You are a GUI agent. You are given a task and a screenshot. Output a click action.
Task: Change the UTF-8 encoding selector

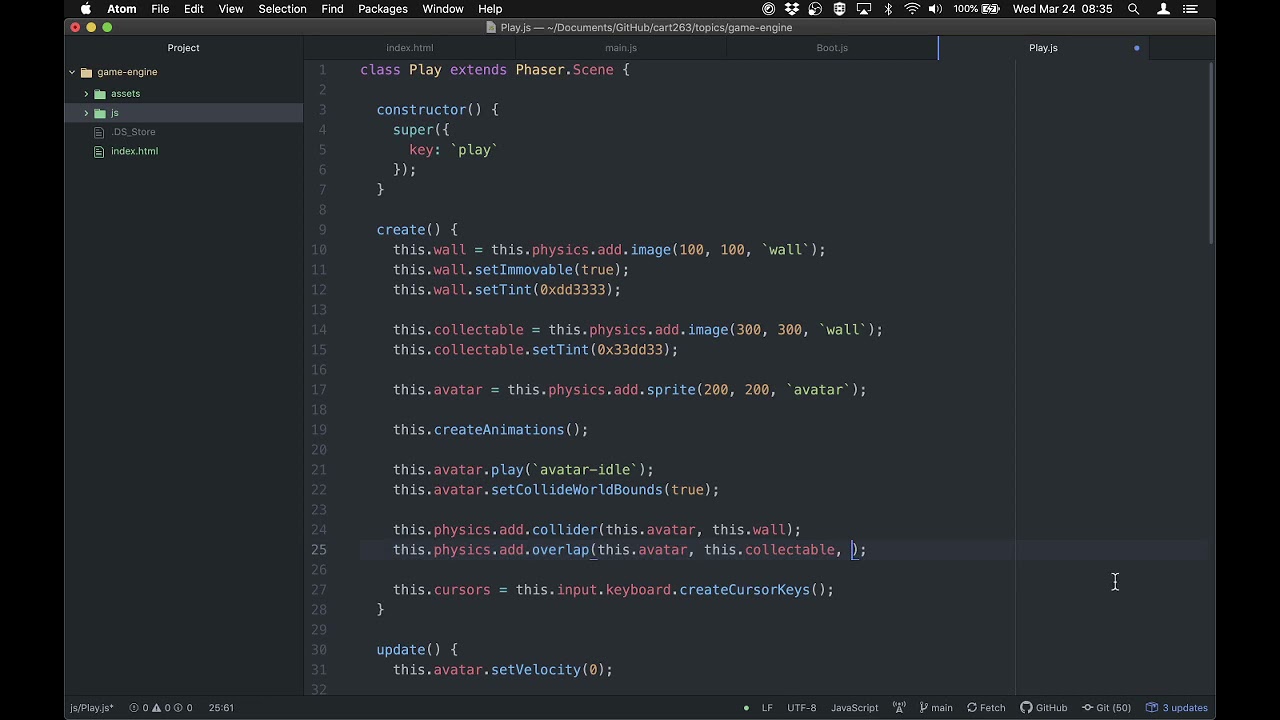(801, 708)
